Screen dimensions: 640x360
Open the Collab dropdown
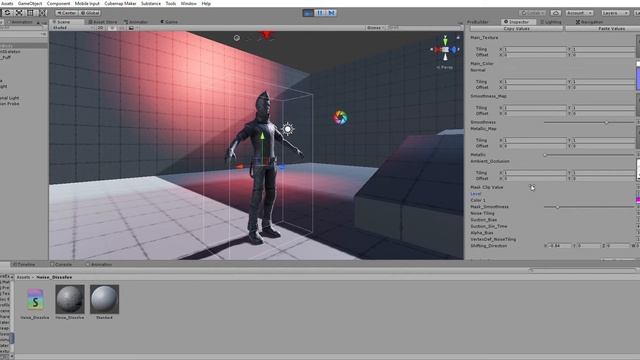[x=533, y=13]
